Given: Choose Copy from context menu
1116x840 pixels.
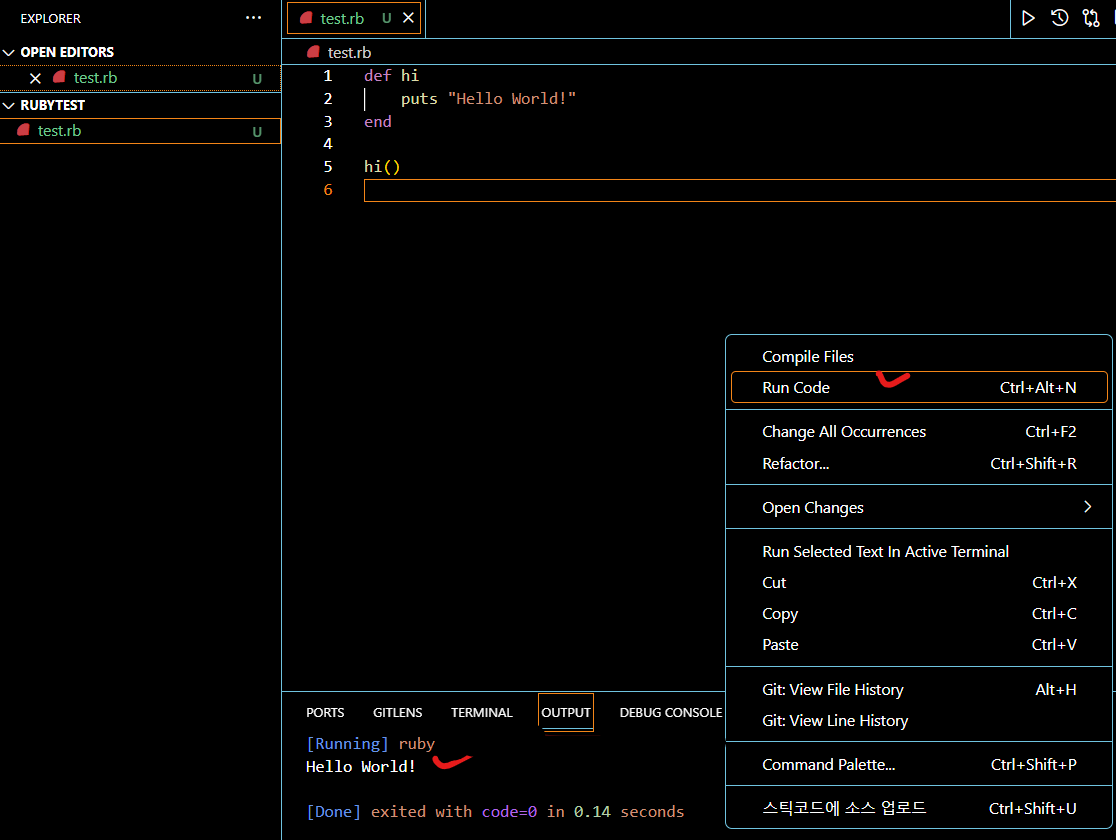Looking at the screenshot, I should click(918, 614).
